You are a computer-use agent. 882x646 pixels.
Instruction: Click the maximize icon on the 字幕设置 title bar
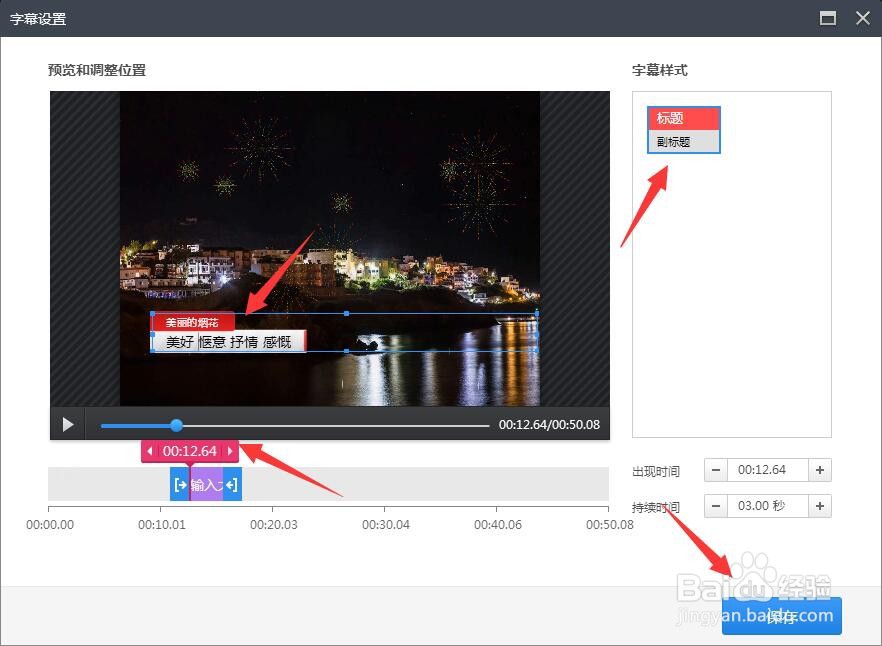click(827, 18)
